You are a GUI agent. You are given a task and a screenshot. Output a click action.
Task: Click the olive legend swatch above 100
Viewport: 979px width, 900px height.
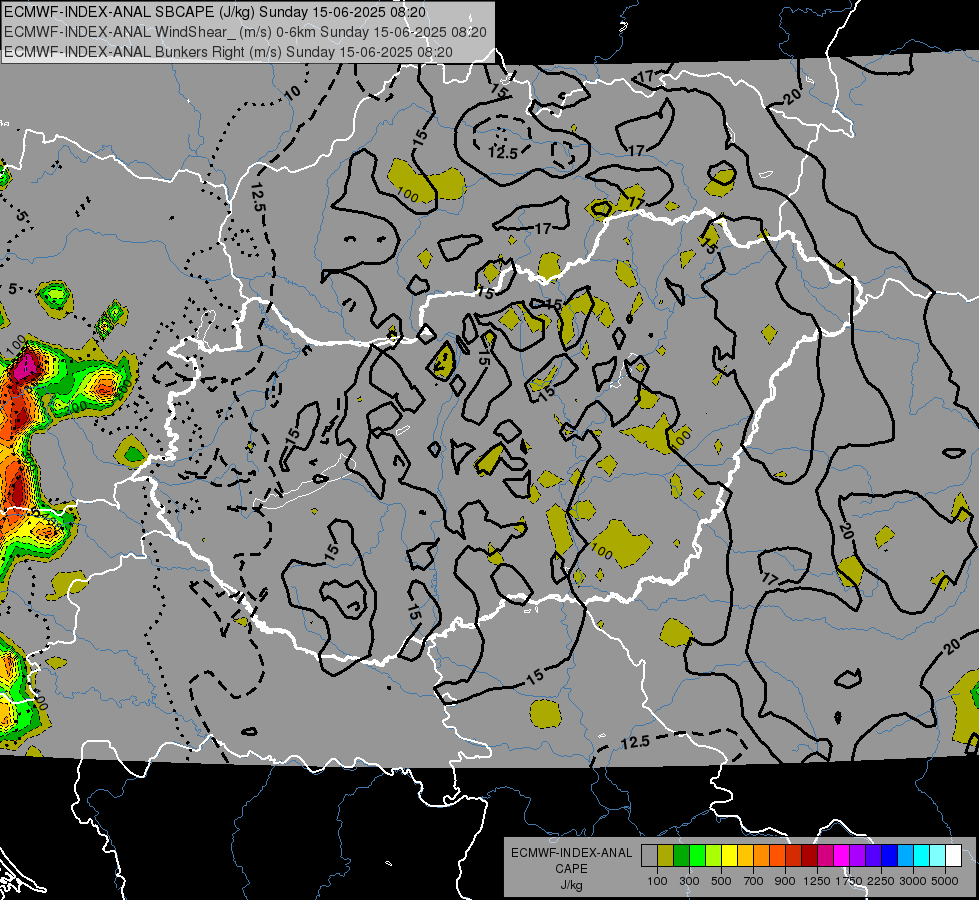[665, 856]
